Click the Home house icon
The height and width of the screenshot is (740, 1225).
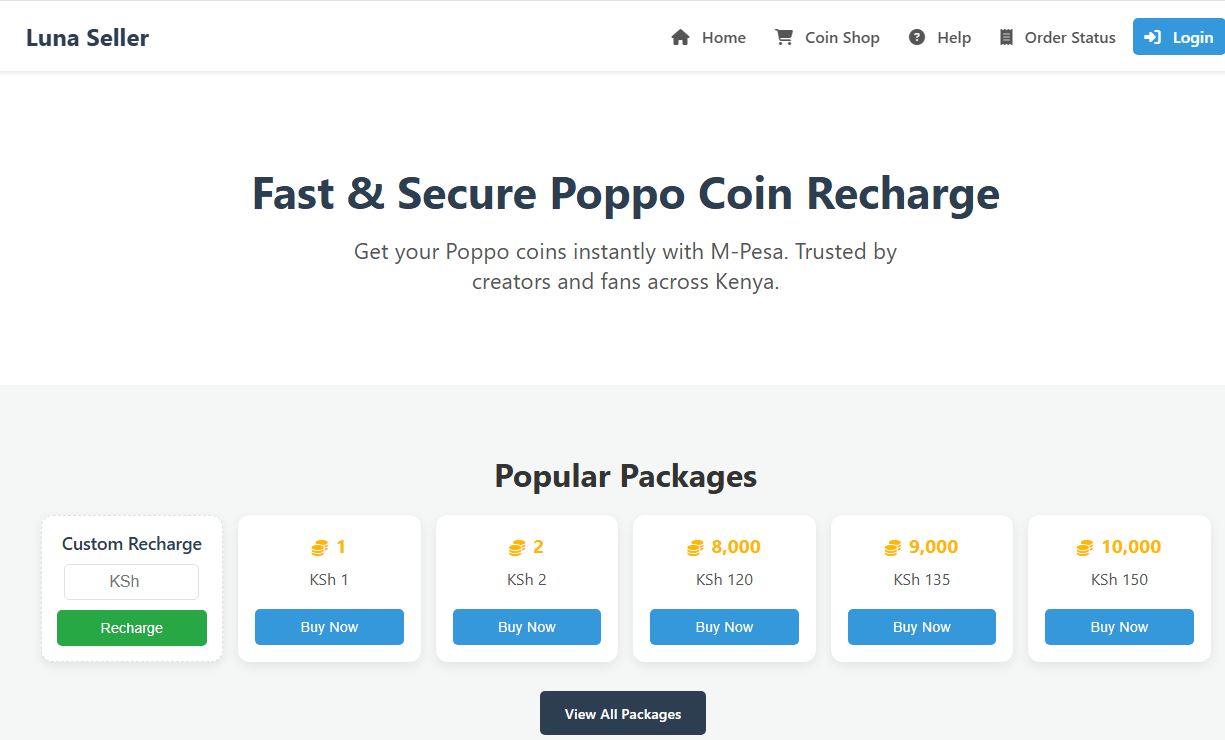click(x=680, y=38)
